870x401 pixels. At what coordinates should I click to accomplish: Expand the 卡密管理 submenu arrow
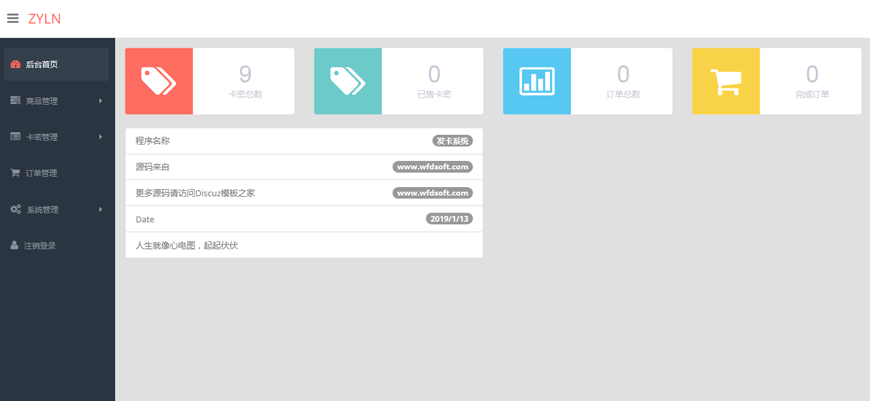coord(100,137)
